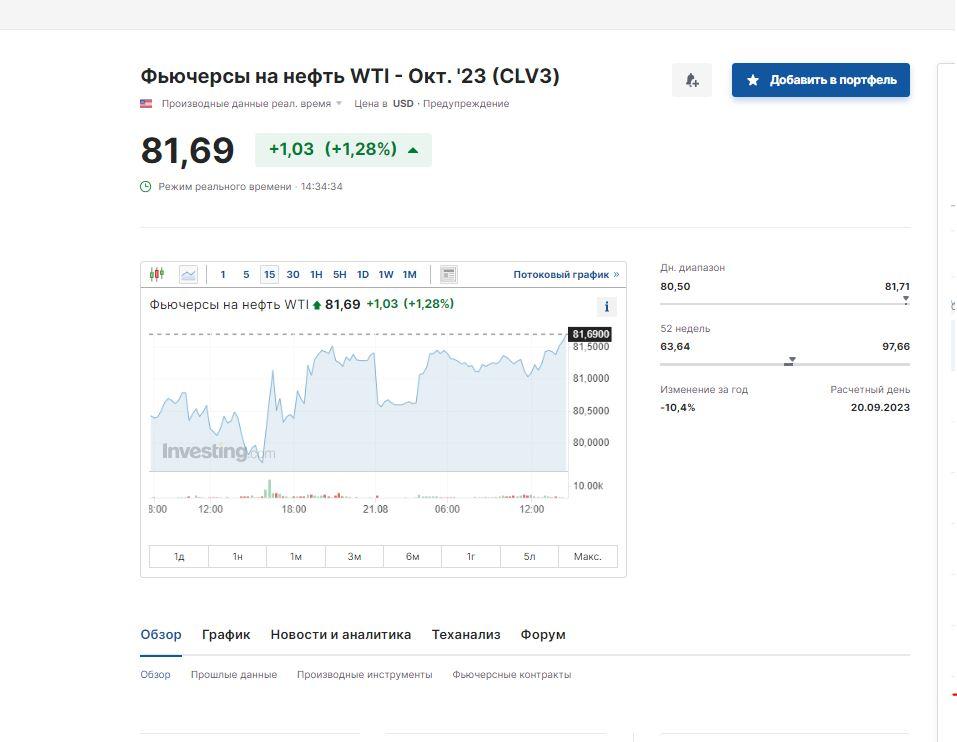This screenshot has width=957, height=742.
Task: Click the '63,64' 52-week low value
Action: coord(675,347)
